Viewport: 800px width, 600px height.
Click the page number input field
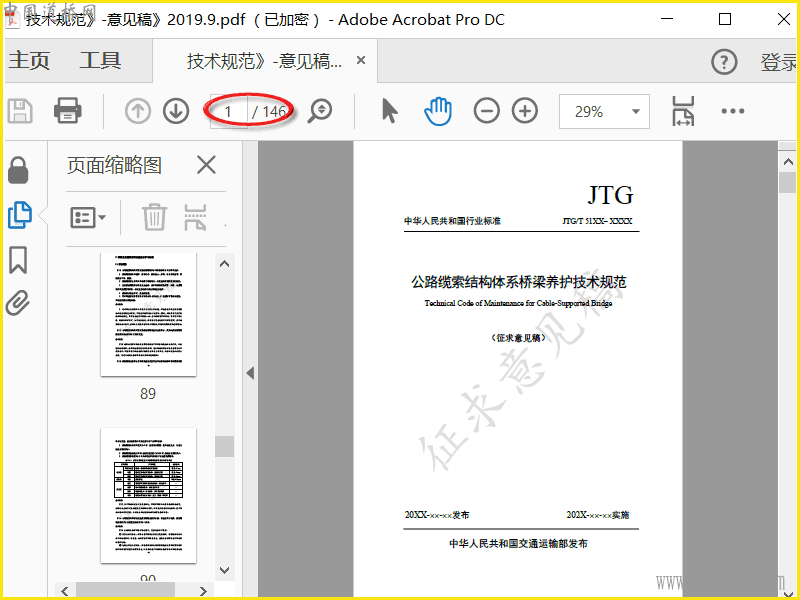point(229,111)
